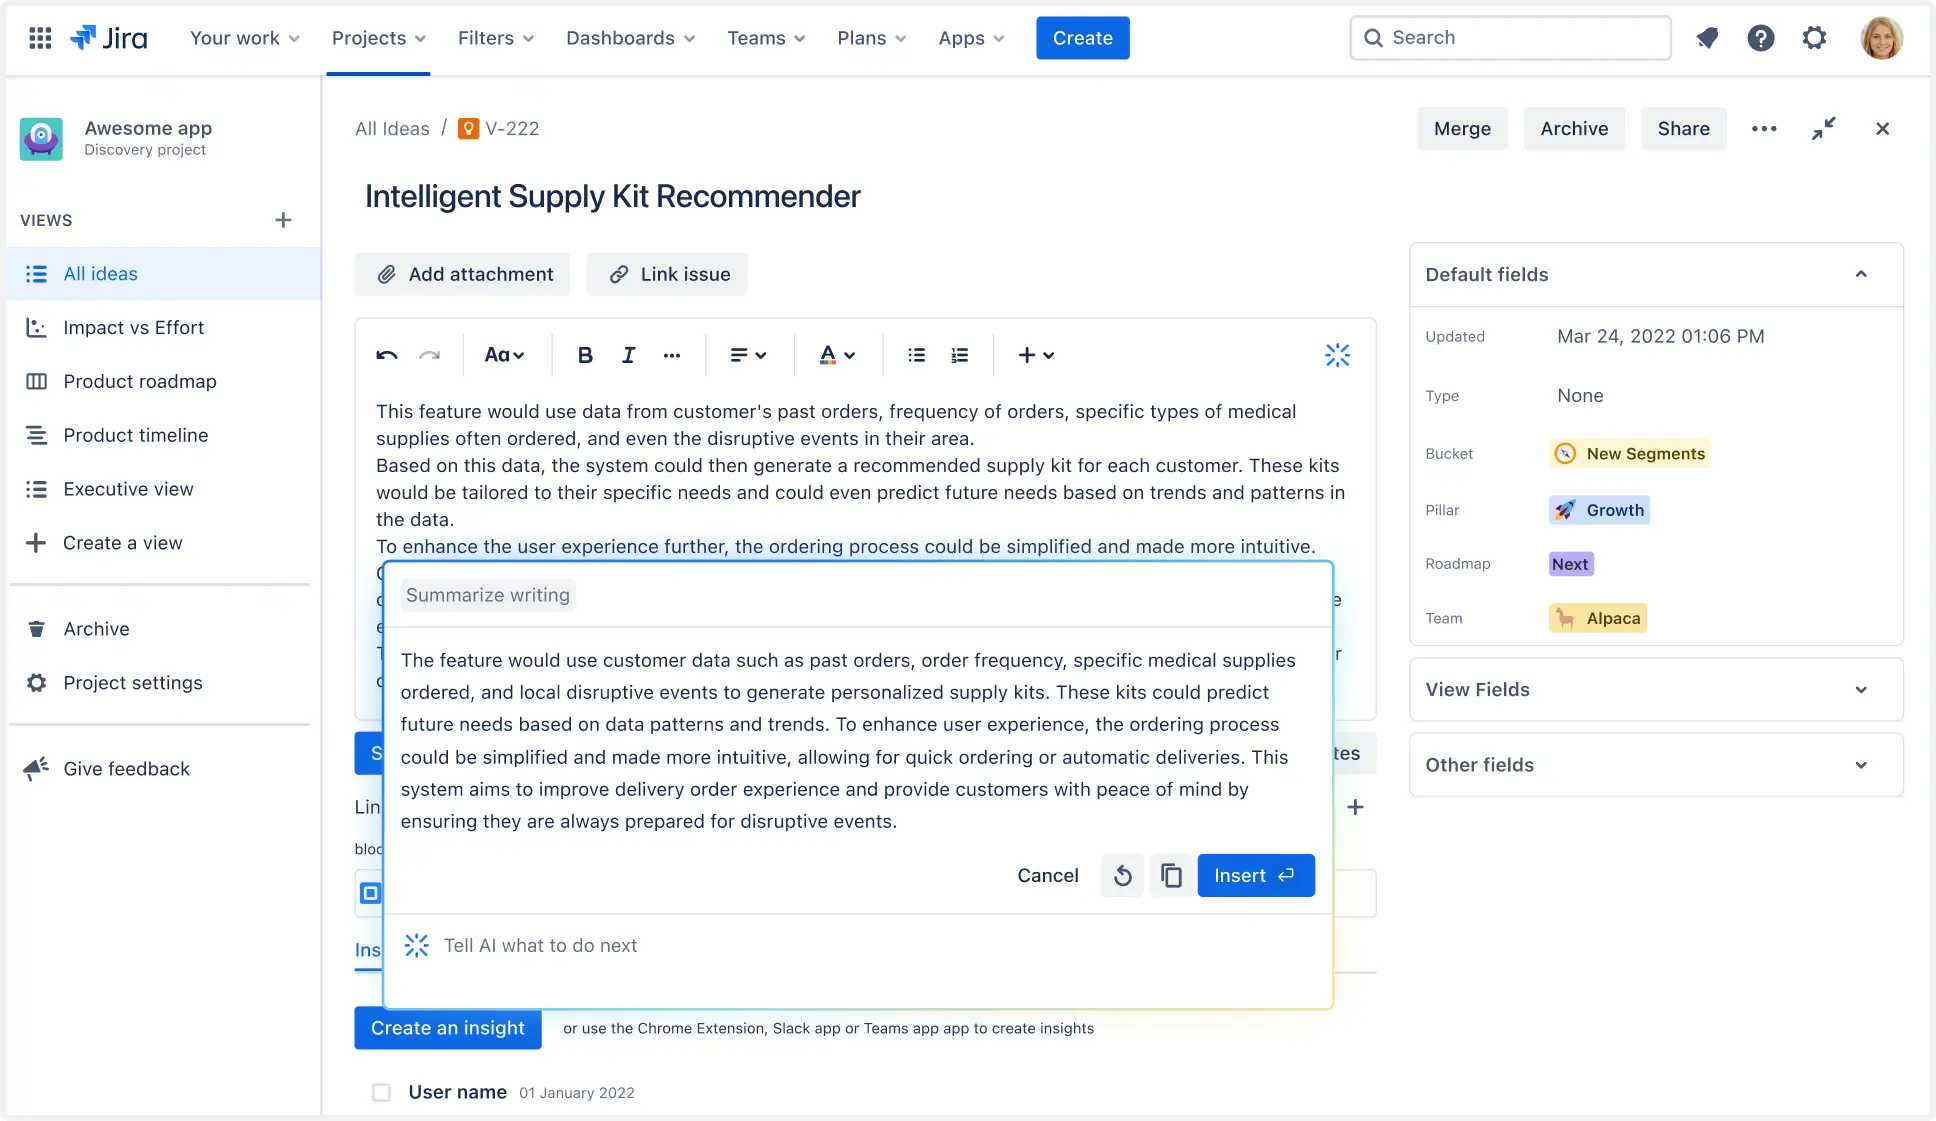Click the AI sparkle icon in toolbar

pyautogui.click(x=1337, y=355)
